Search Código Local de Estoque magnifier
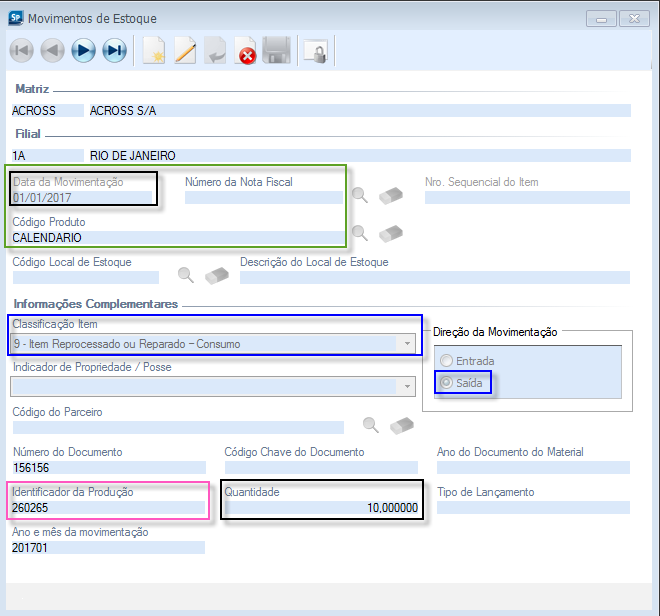660x616 pixels. coord(186,275)
